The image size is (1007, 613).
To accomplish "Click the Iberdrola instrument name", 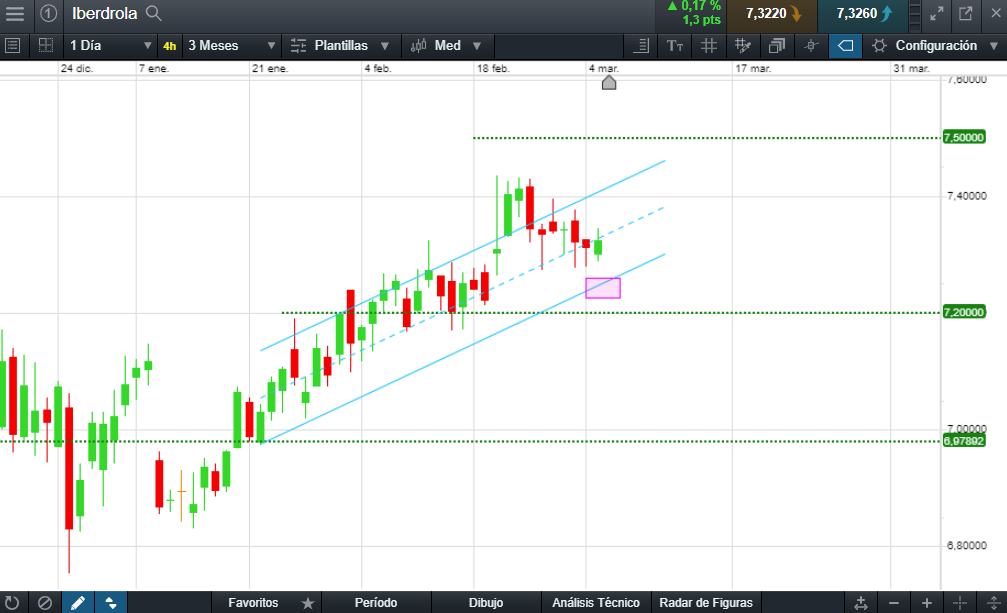I will click(x=104, y=13).
